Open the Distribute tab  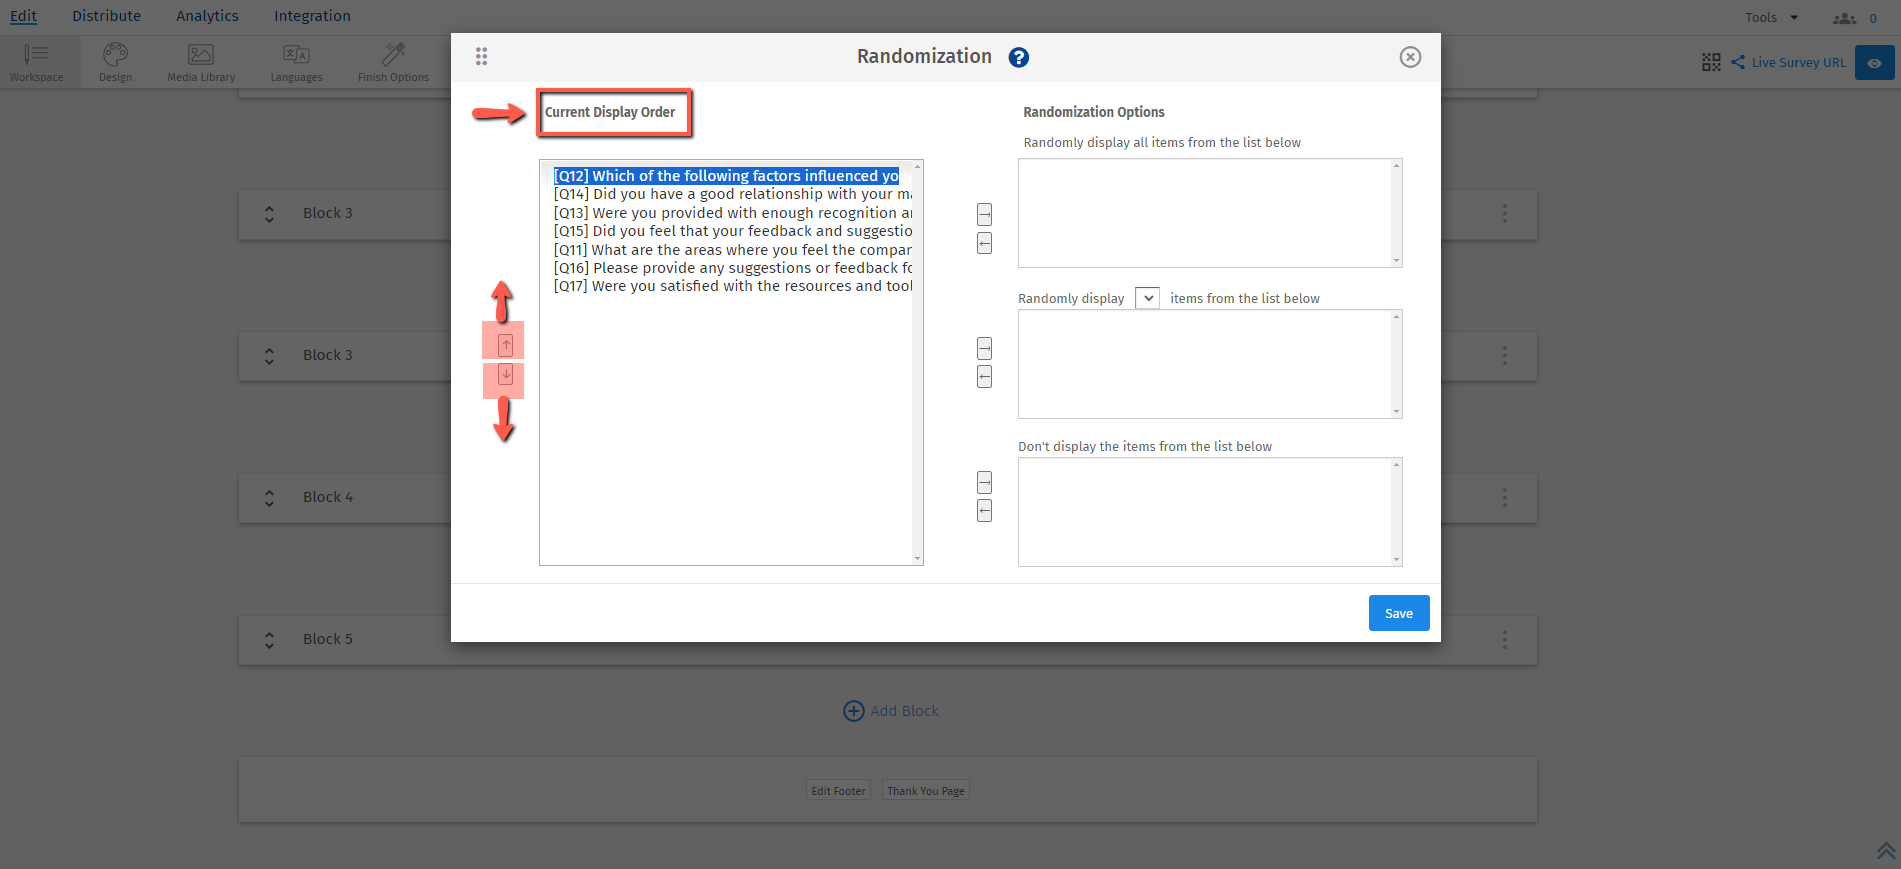[x=106, y=16]
